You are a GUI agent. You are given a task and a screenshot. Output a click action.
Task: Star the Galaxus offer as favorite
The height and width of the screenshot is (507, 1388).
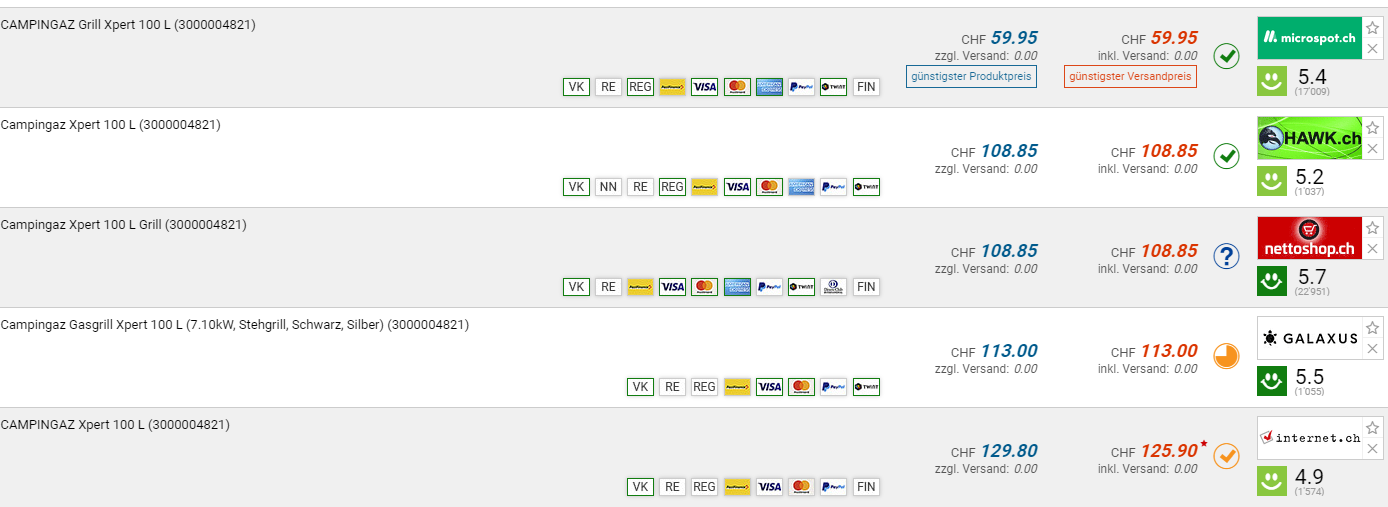coord(1373,328)
